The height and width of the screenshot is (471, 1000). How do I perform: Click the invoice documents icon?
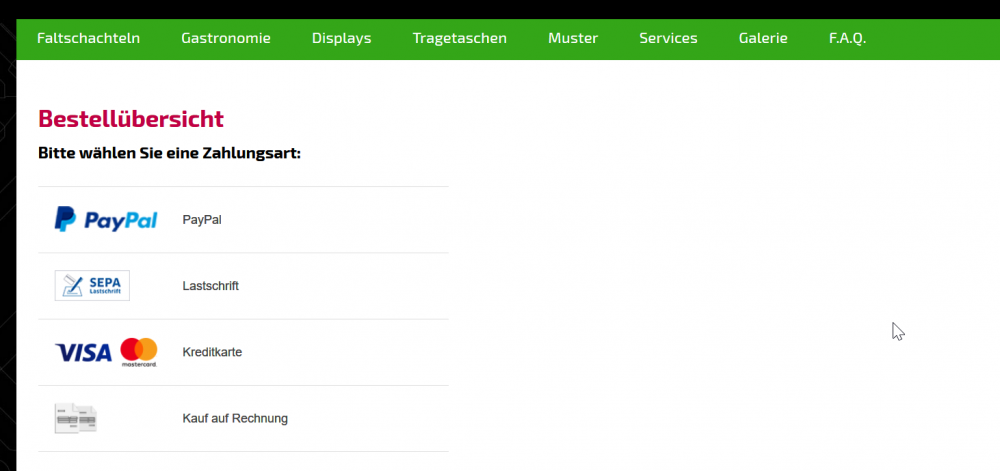(76, 419)
